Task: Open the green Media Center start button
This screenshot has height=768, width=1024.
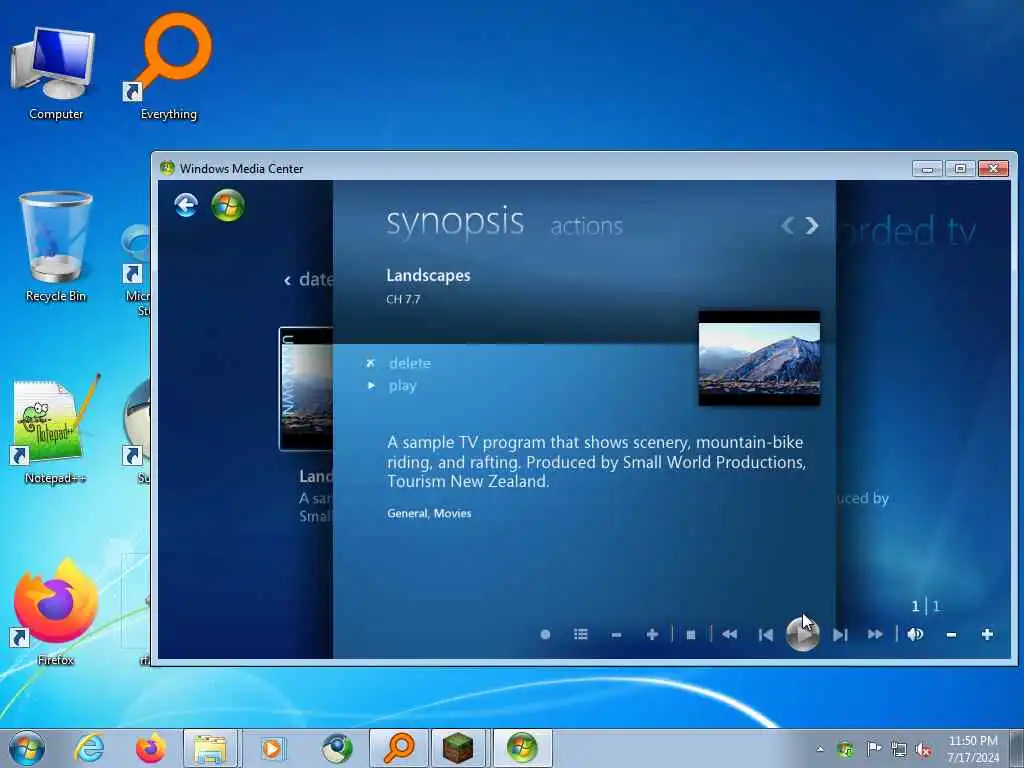Action: [228, 205]
